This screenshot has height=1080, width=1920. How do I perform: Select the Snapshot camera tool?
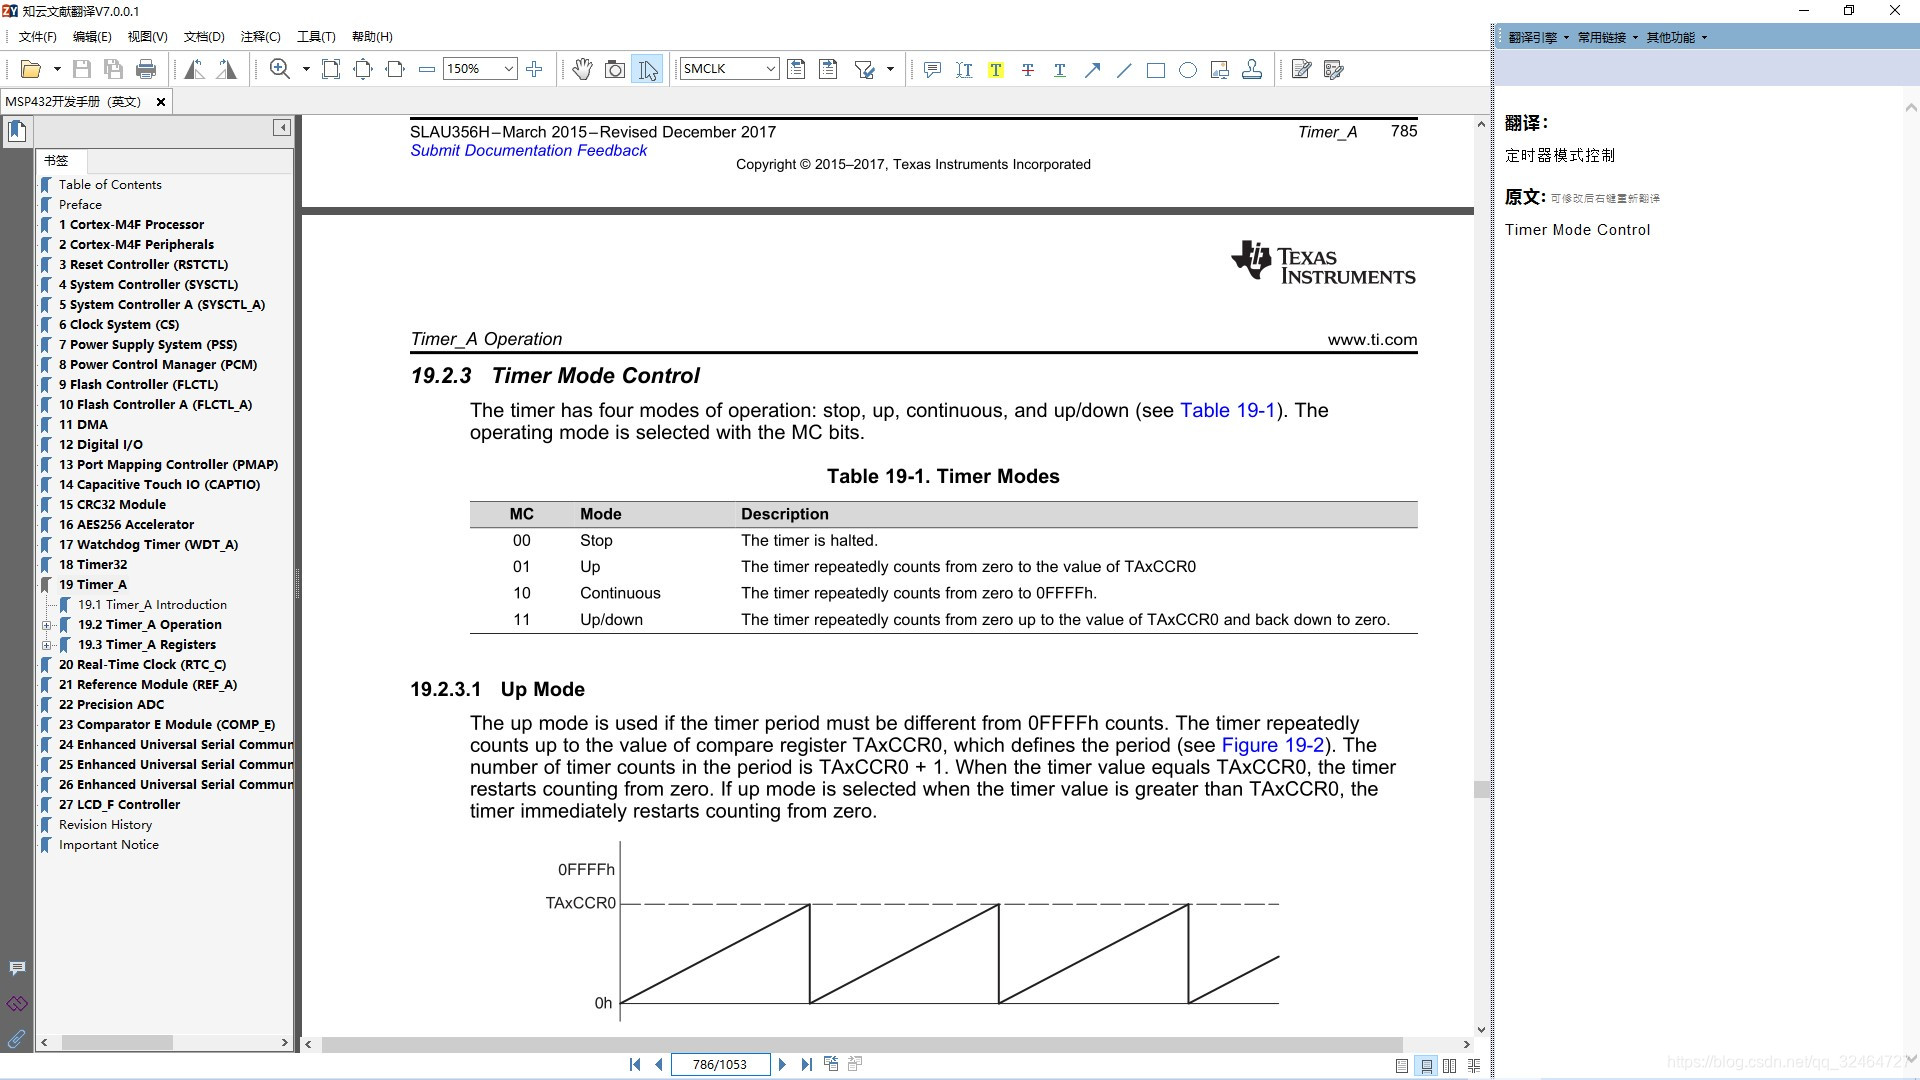(615, 69)
